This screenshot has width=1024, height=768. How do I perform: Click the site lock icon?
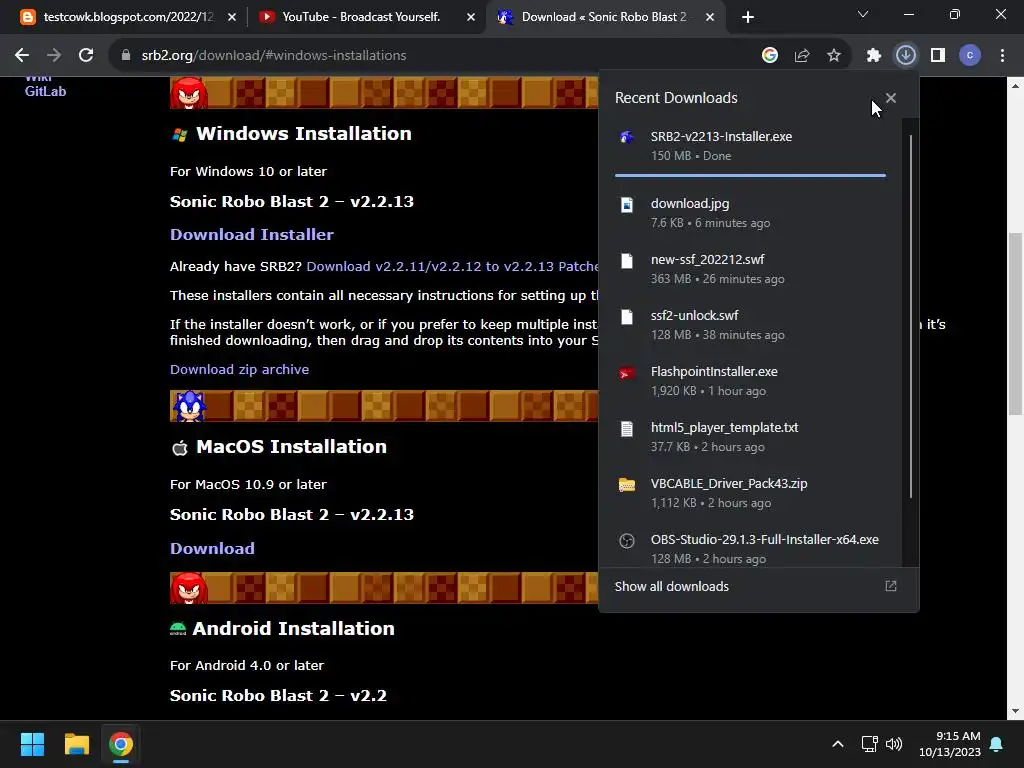tap(126, 56)
